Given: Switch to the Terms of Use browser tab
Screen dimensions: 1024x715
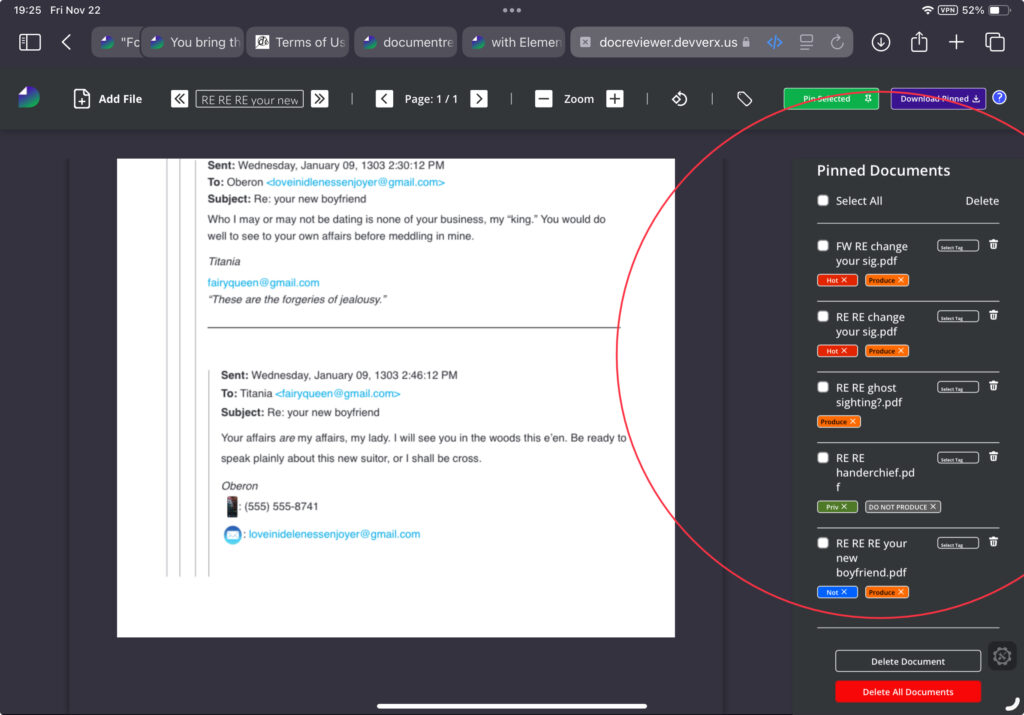Looking at the screenshot, I should tap(298, 42).
